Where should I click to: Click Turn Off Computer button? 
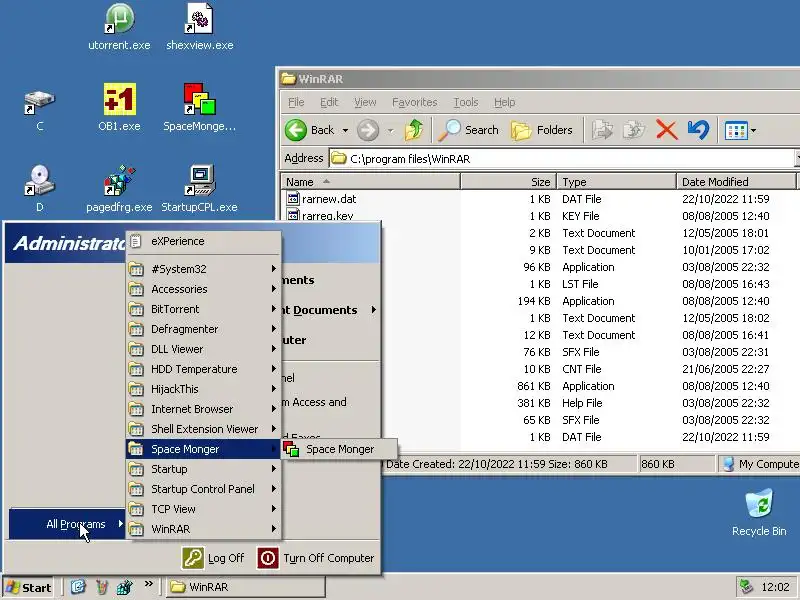coord(316,558)
